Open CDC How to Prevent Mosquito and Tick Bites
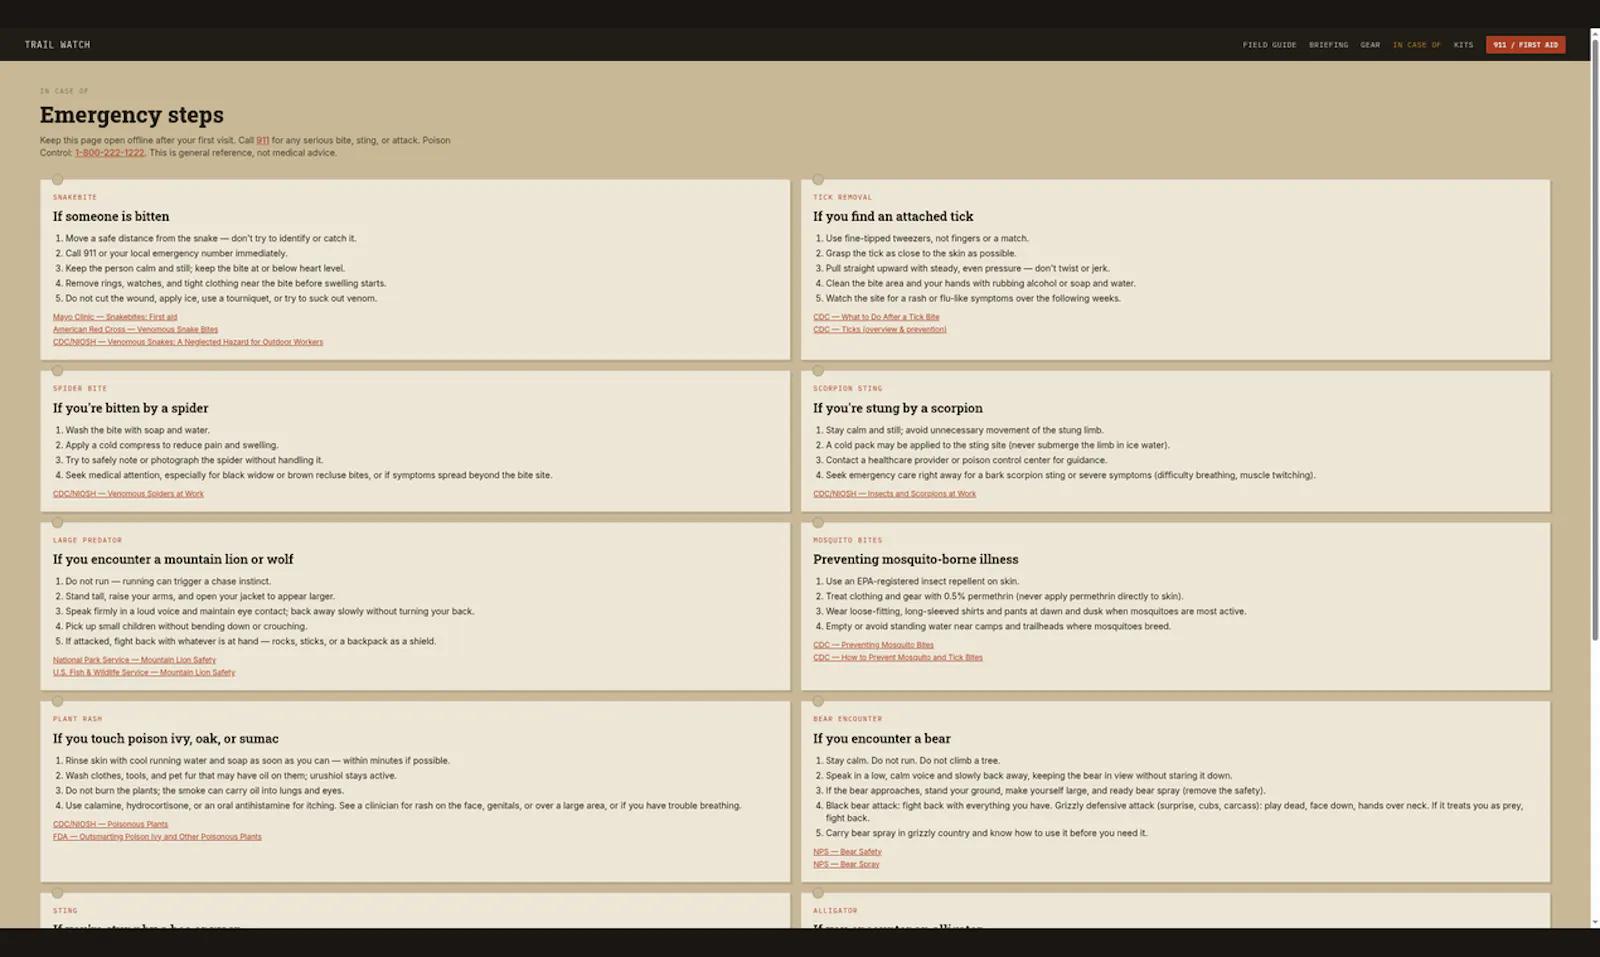This screenshot has width=1600, height=957. click(898, 658)
